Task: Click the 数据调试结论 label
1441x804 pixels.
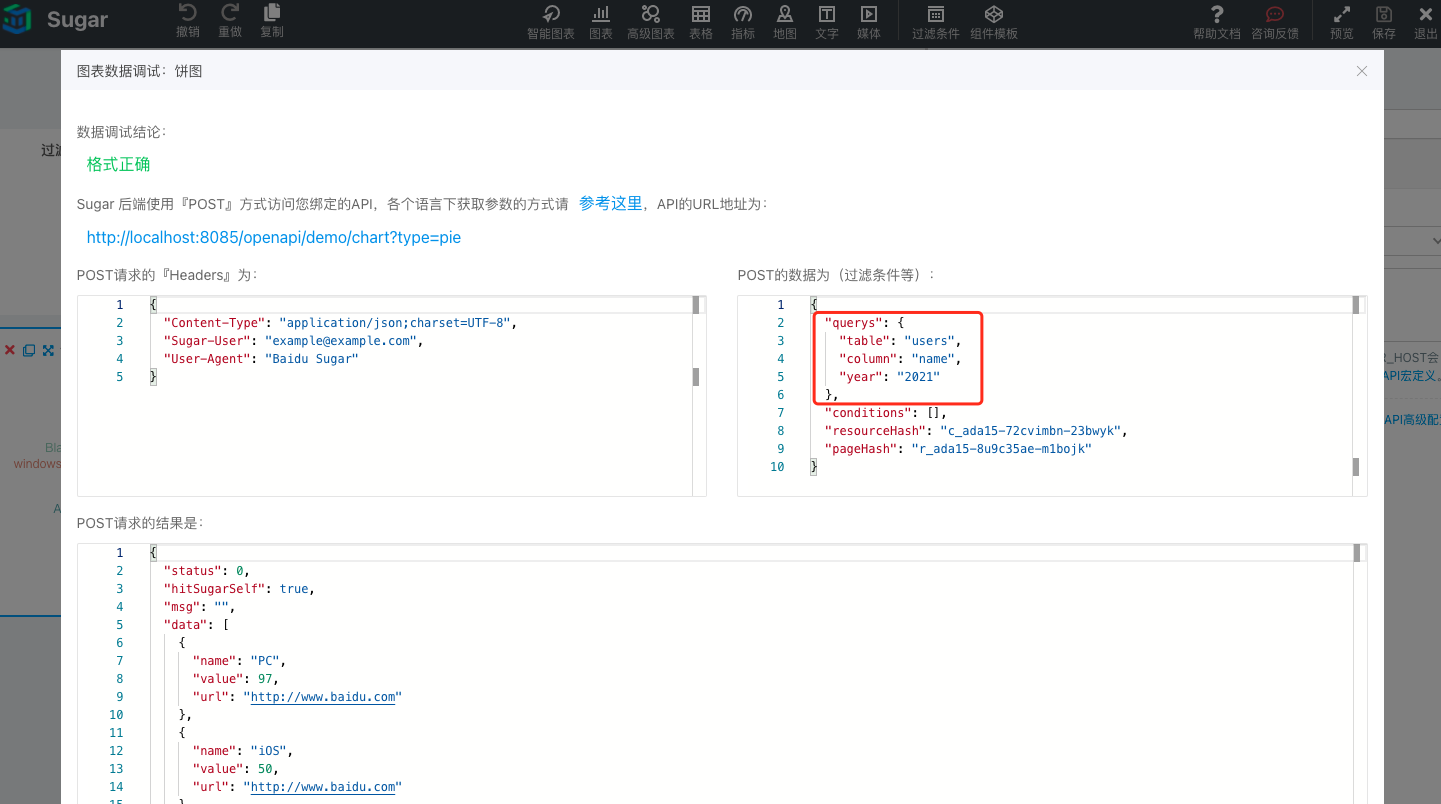Action: (x=122, y=132)
